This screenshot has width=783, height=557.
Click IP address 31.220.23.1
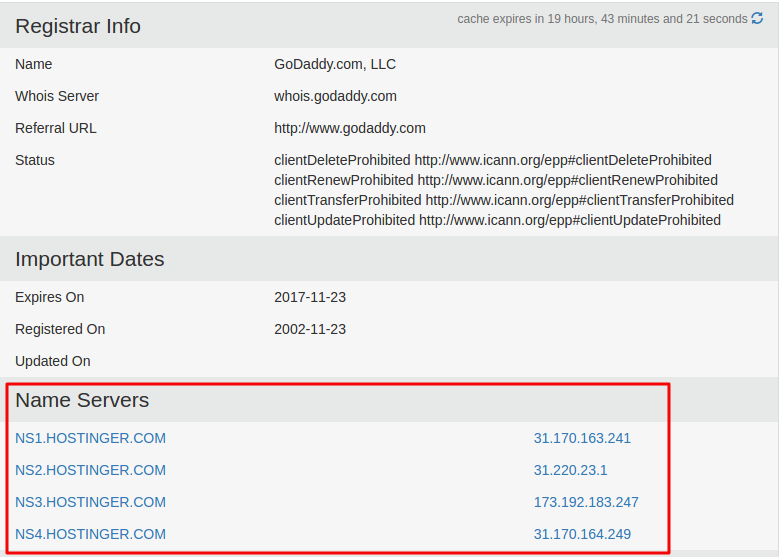point(570,470)
